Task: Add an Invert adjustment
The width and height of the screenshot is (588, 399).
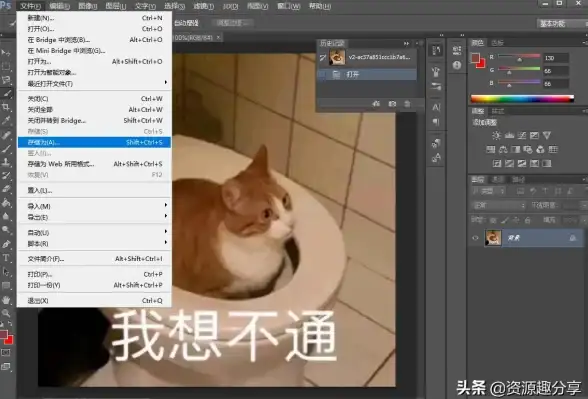Action: [497, 164]
